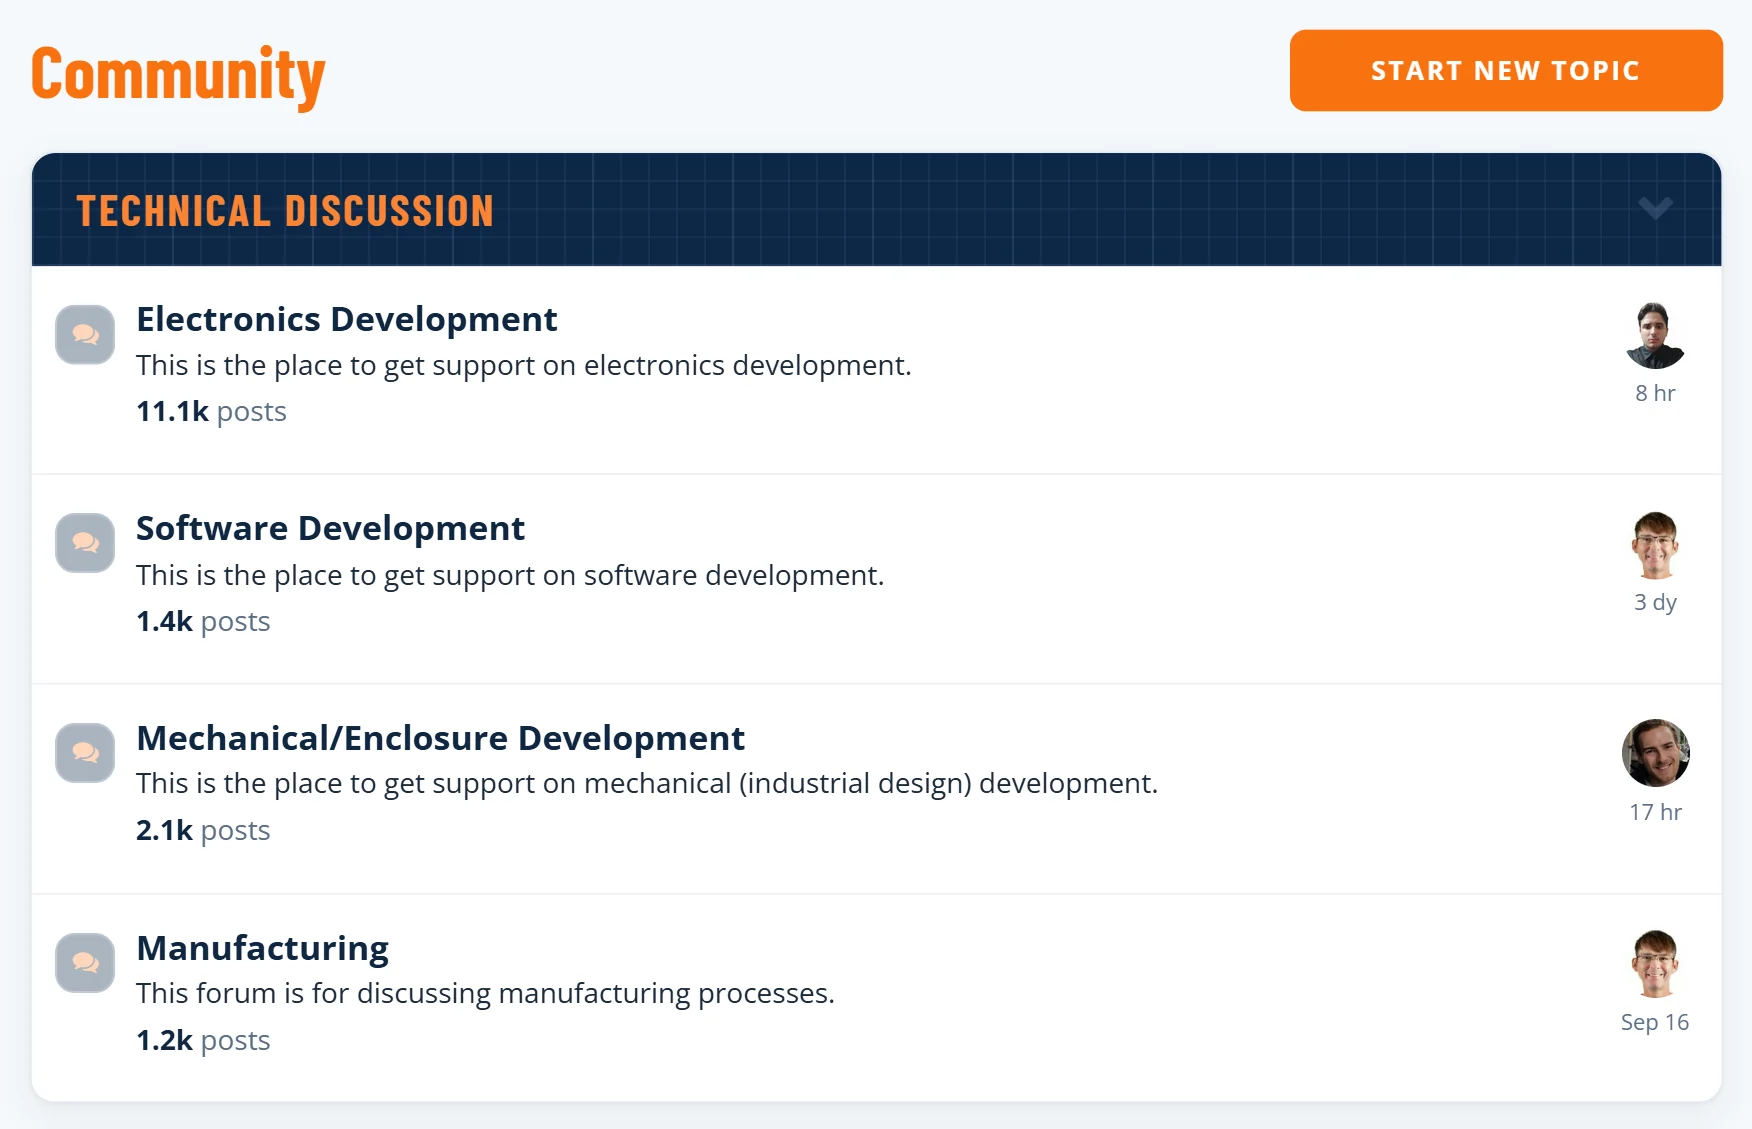Click the avatar in the Software Development row
Viewport: 1752px width, 1129px height.
pyautogui.click(x=1655, y=545)
